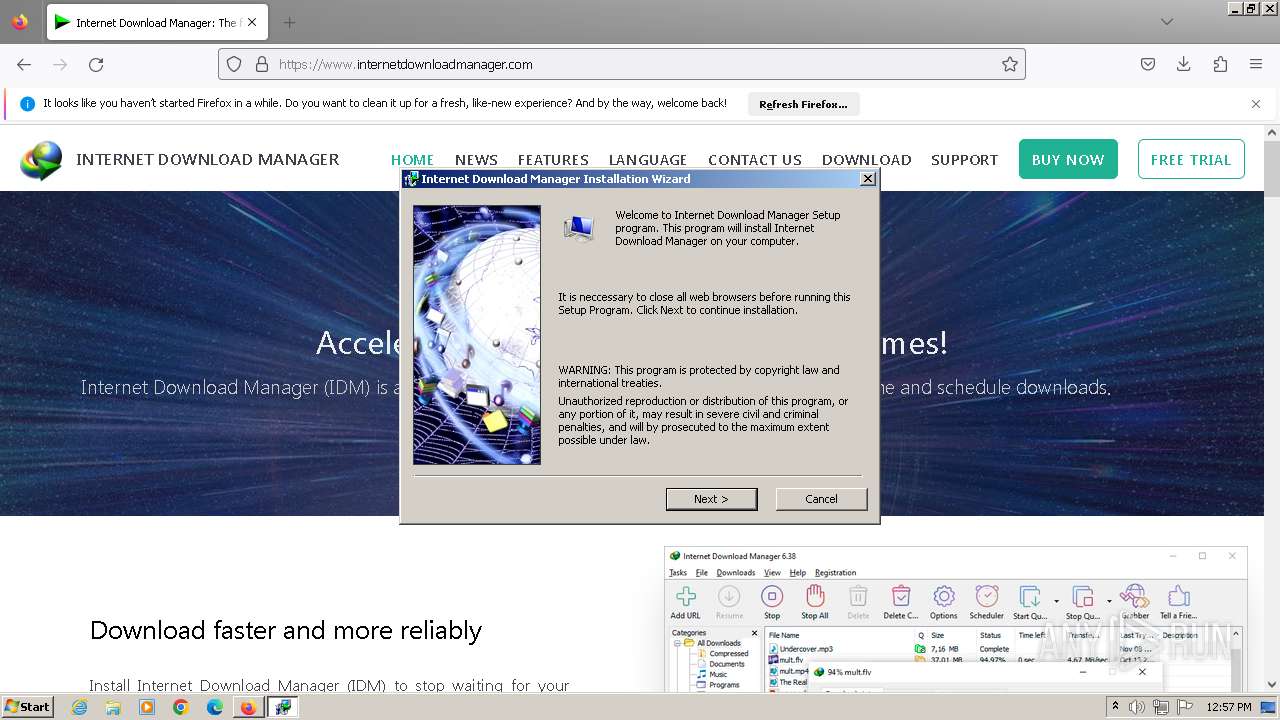Show hidden system tray icons
Screen dimensions: 1280x720
(x=1115, y=707)
